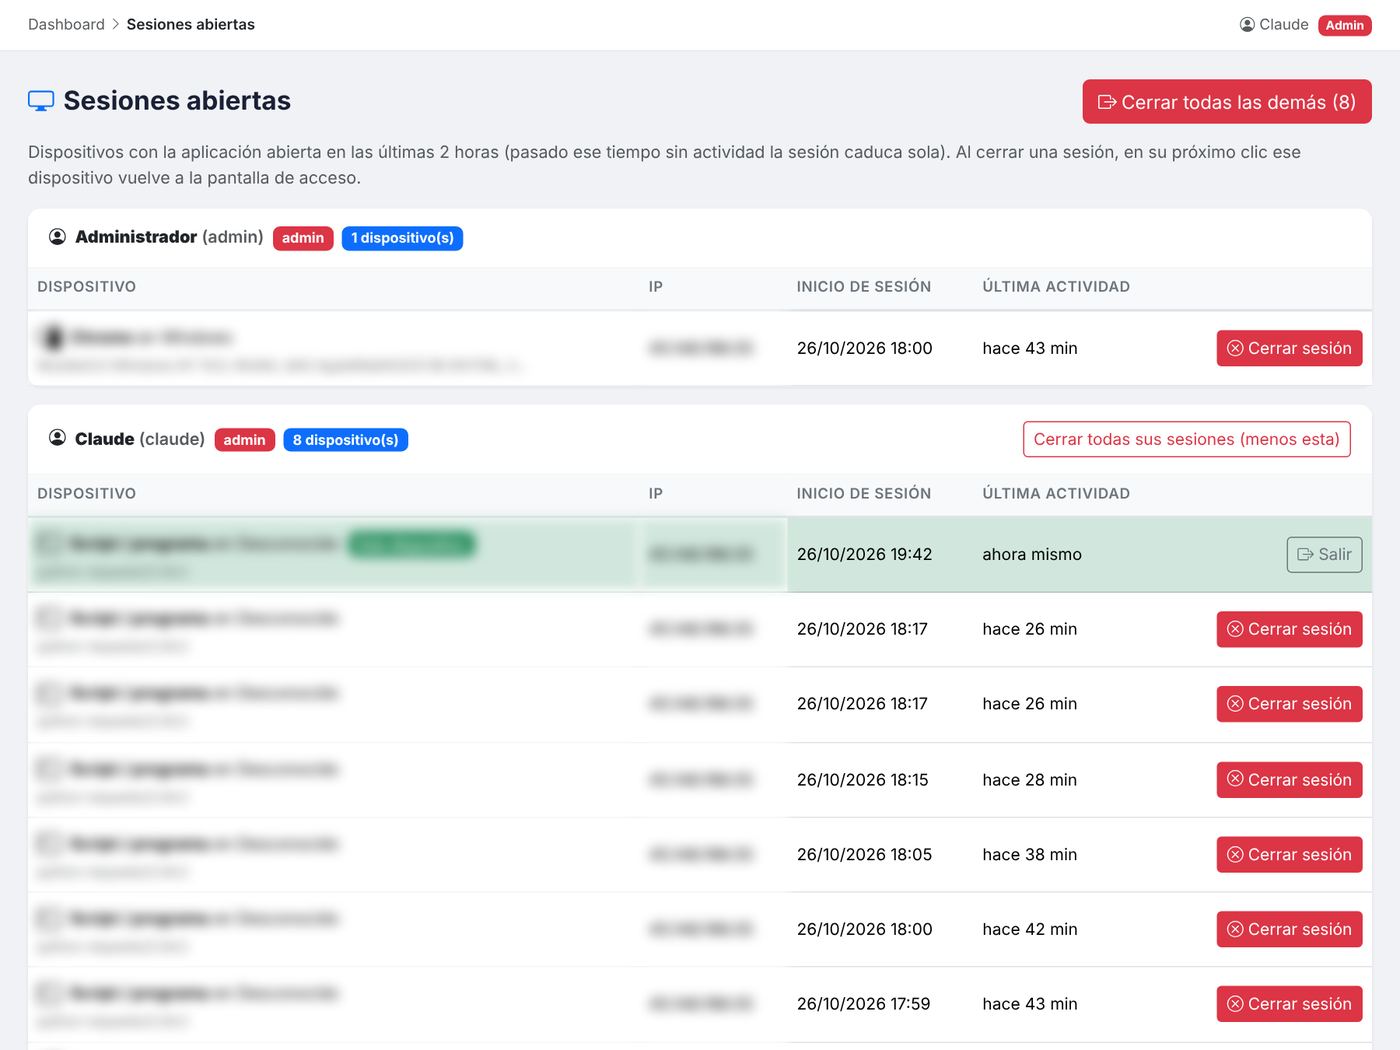The height and width of the screenshot is (1050, 1400).
Task: Close the session with hace 42 min activity
Action: coord(1289,929)
